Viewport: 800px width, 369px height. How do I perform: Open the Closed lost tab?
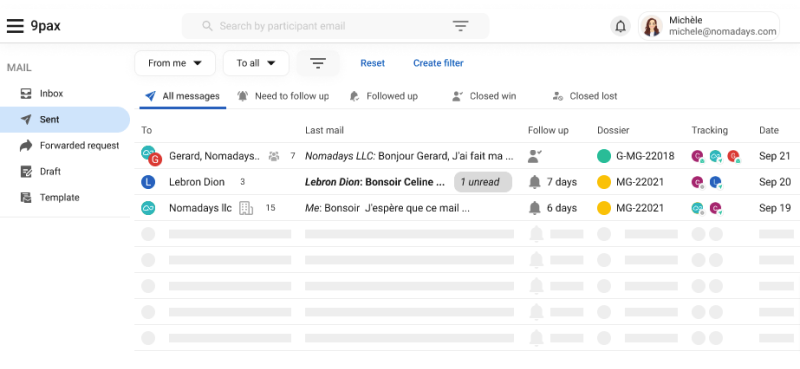click(585, 96)
